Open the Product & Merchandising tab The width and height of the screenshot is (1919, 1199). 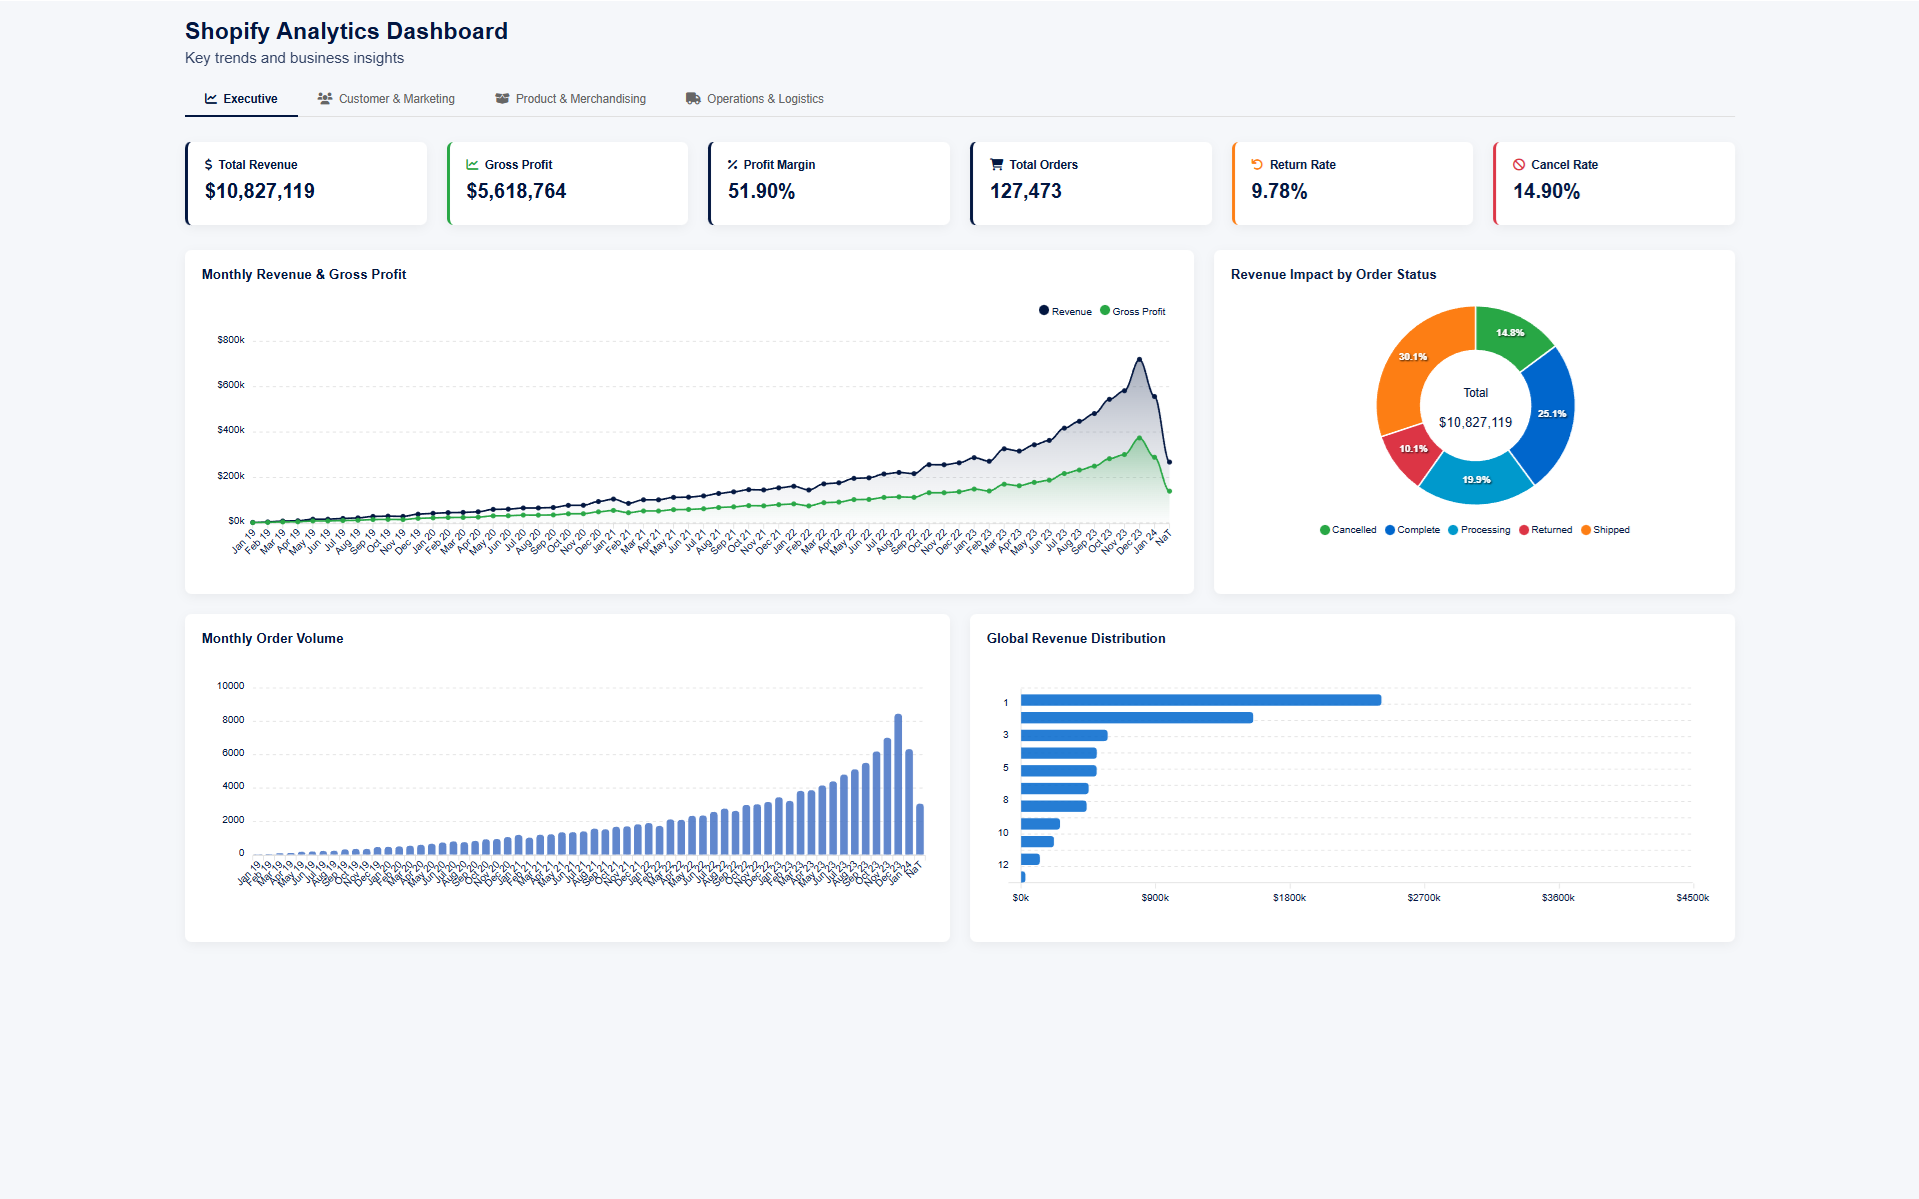tap(570, 98)
